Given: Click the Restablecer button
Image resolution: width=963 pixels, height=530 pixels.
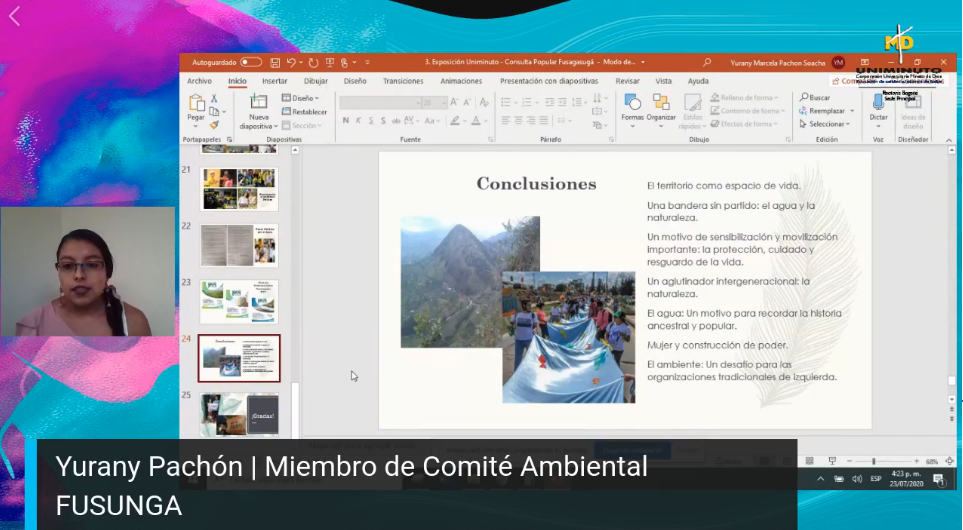Looking at the screenshot, I should coord(305,112).
